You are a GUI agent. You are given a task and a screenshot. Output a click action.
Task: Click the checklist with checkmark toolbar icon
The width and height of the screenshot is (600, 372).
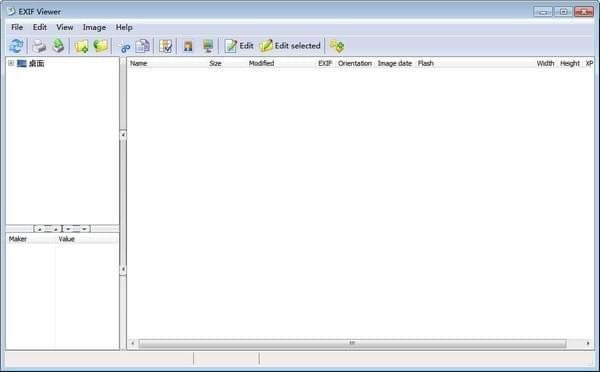(166, 46)
